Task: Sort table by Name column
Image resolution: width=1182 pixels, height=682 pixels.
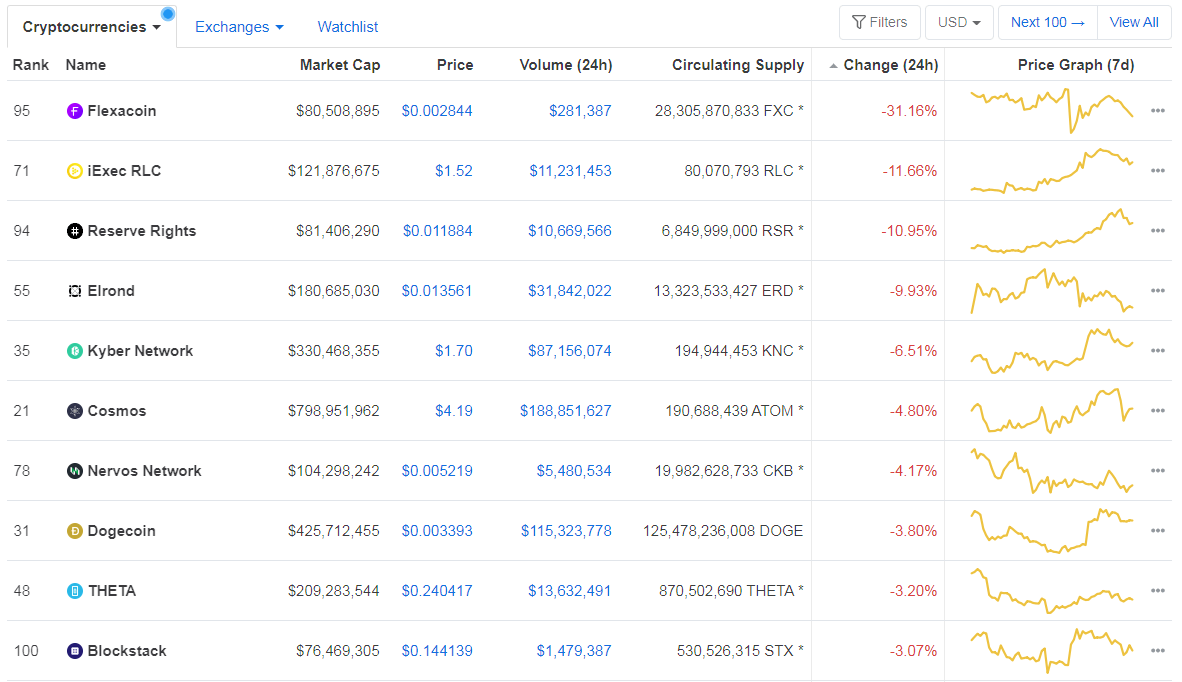Action: [x=86, y=65]
